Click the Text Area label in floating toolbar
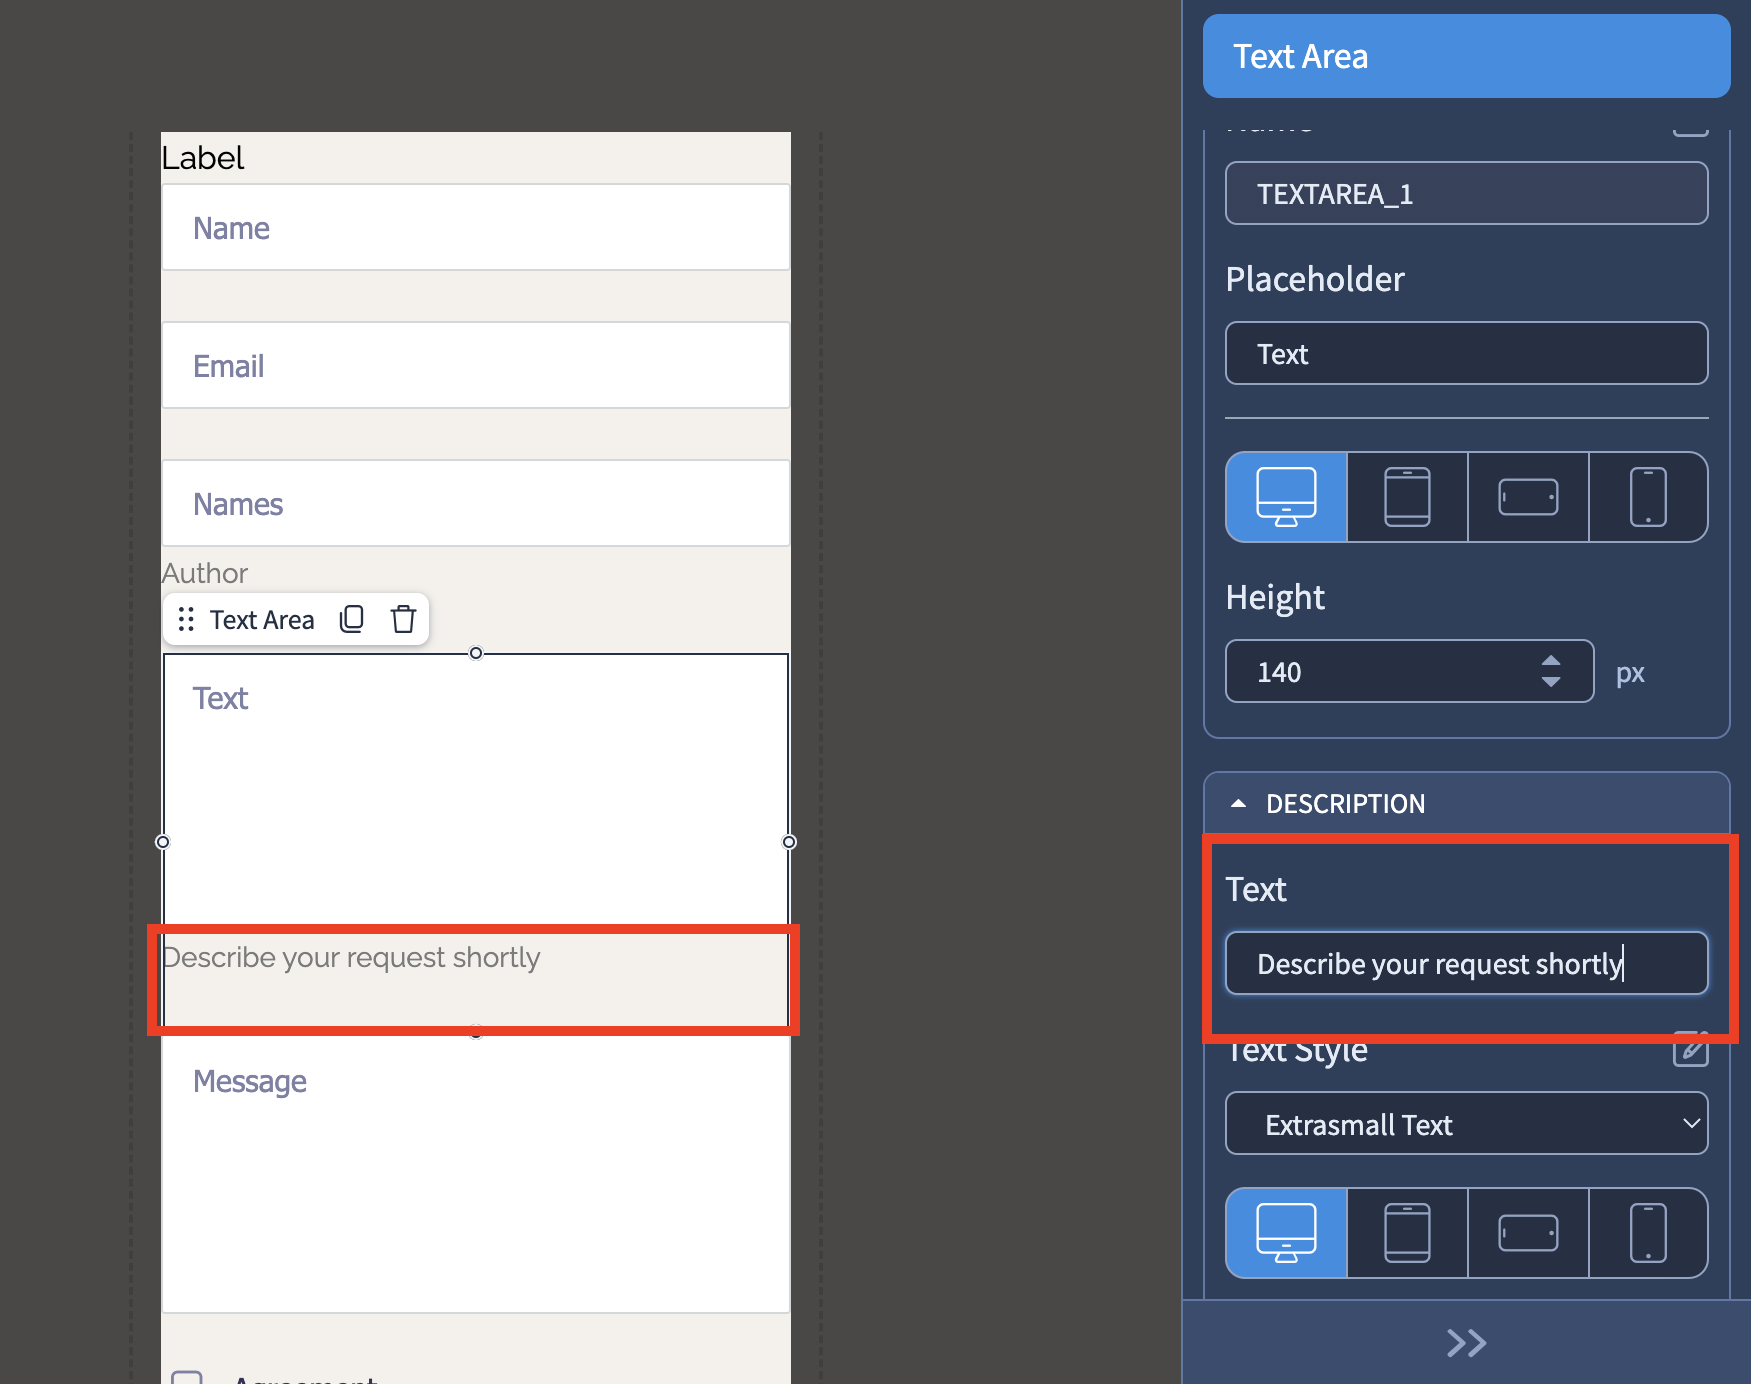Image resolution: width=1751 pixels, height=1384 pixels. click(x=262, y=620)
